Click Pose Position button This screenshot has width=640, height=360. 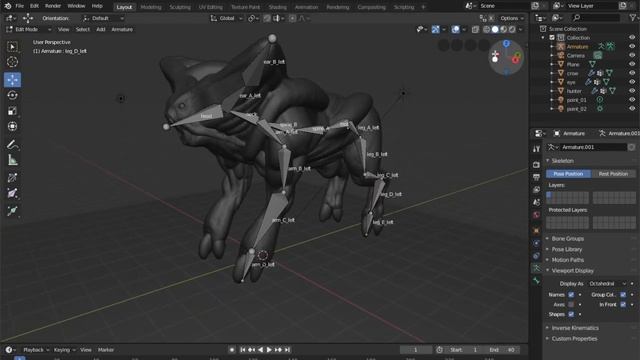pos(568,174)
